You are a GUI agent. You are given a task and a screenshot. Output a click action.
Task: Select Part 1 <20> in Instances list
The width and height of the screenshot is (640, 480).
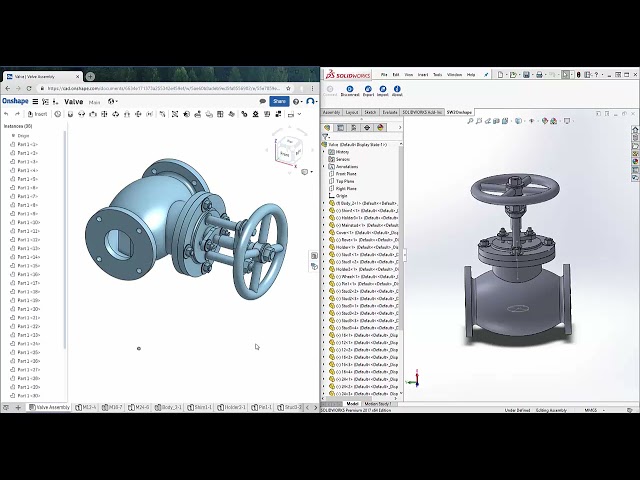click(29, 309)
